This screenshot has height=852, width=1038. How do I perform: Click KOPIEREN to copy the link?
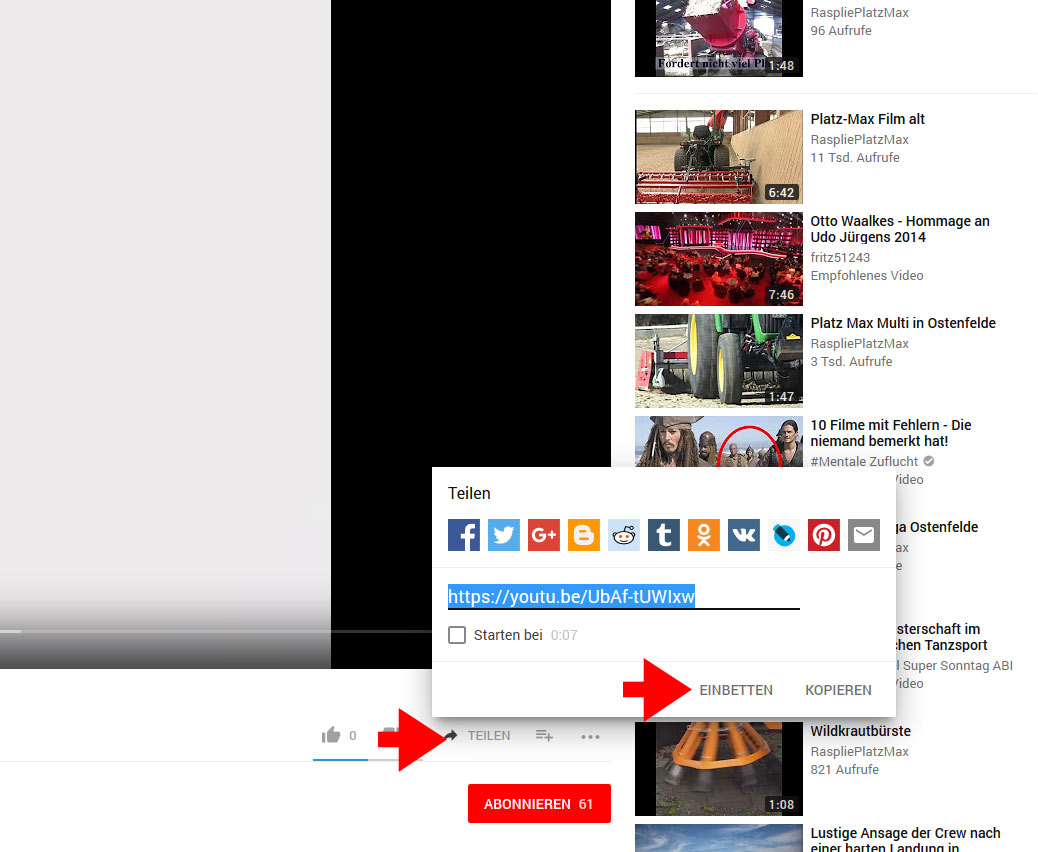tap(838, 690)
